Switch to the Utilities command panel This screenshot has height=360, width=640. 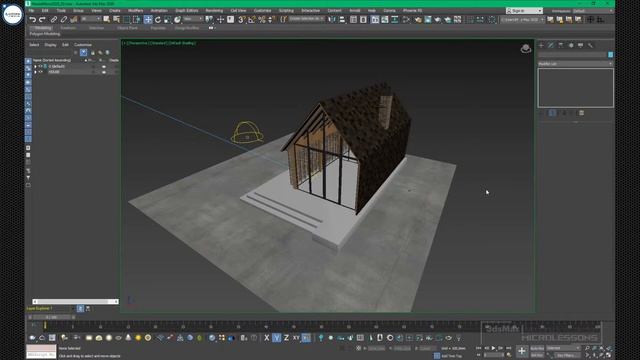point(590,45)
